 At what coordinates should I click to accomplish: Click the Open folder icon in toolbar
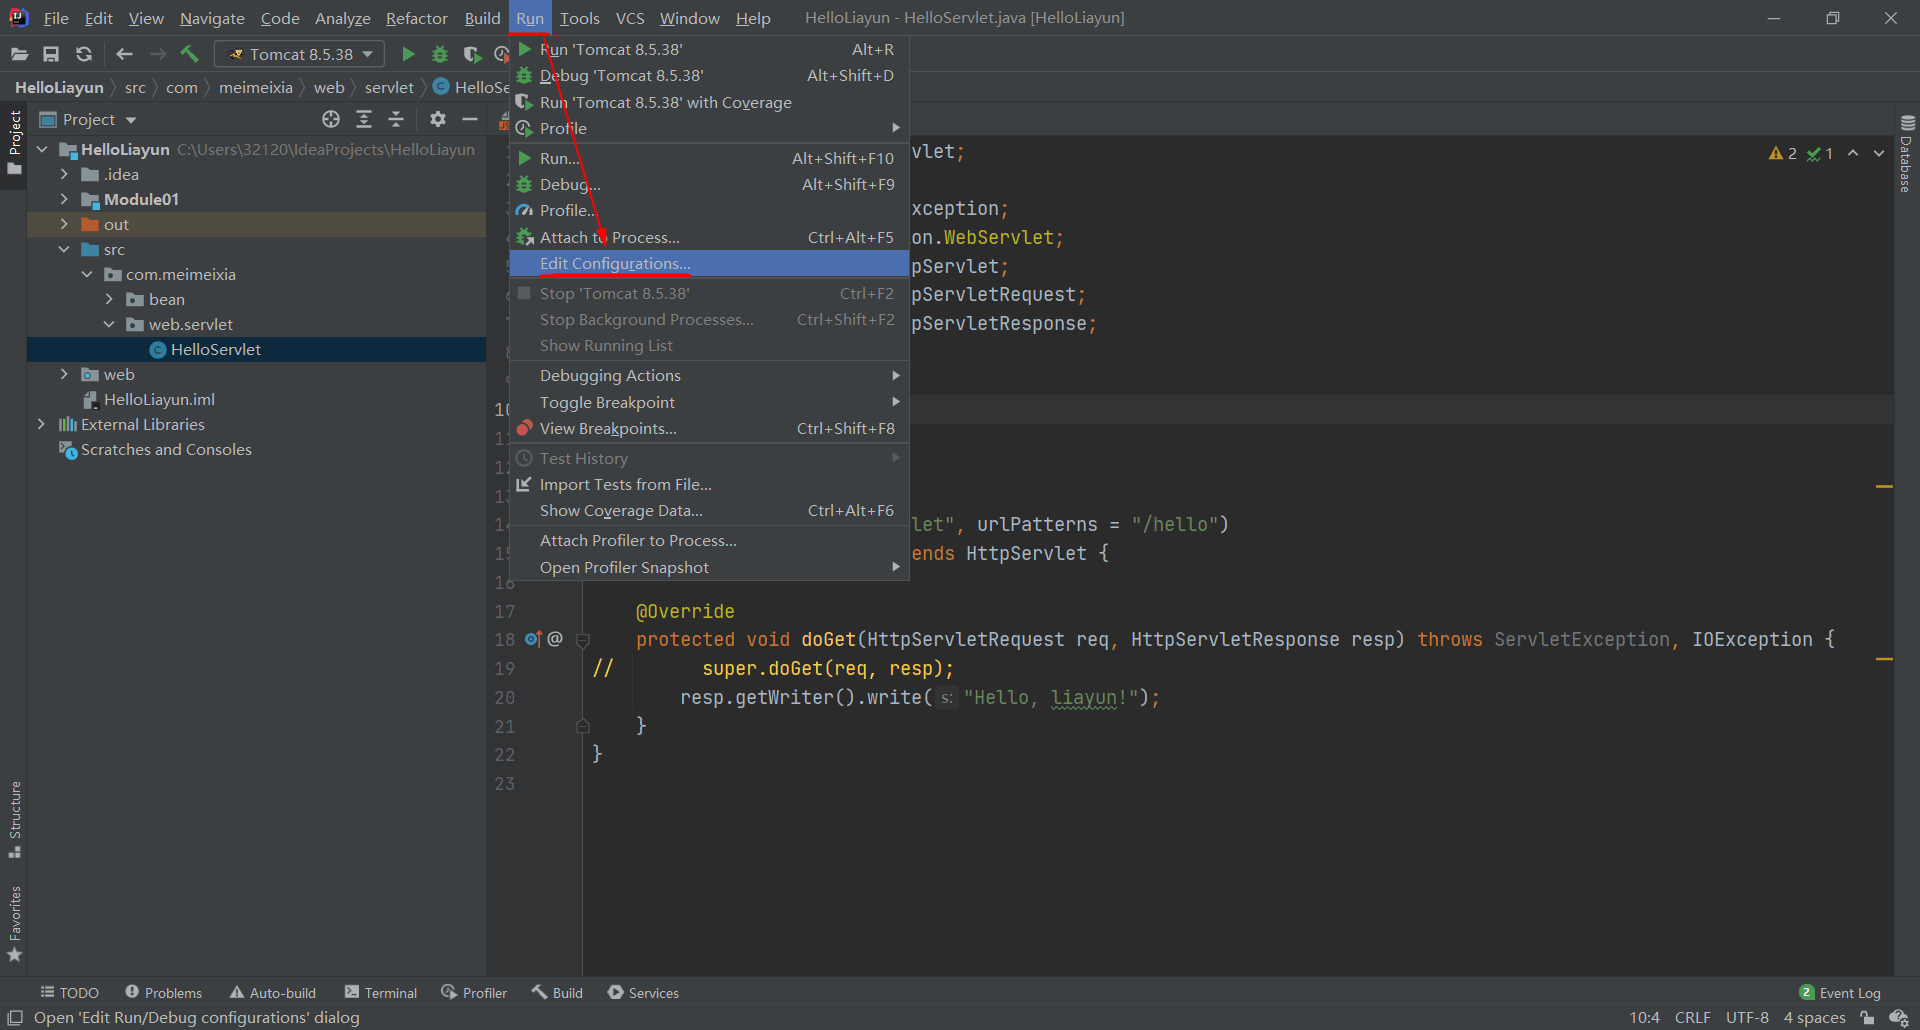[19, 54]
